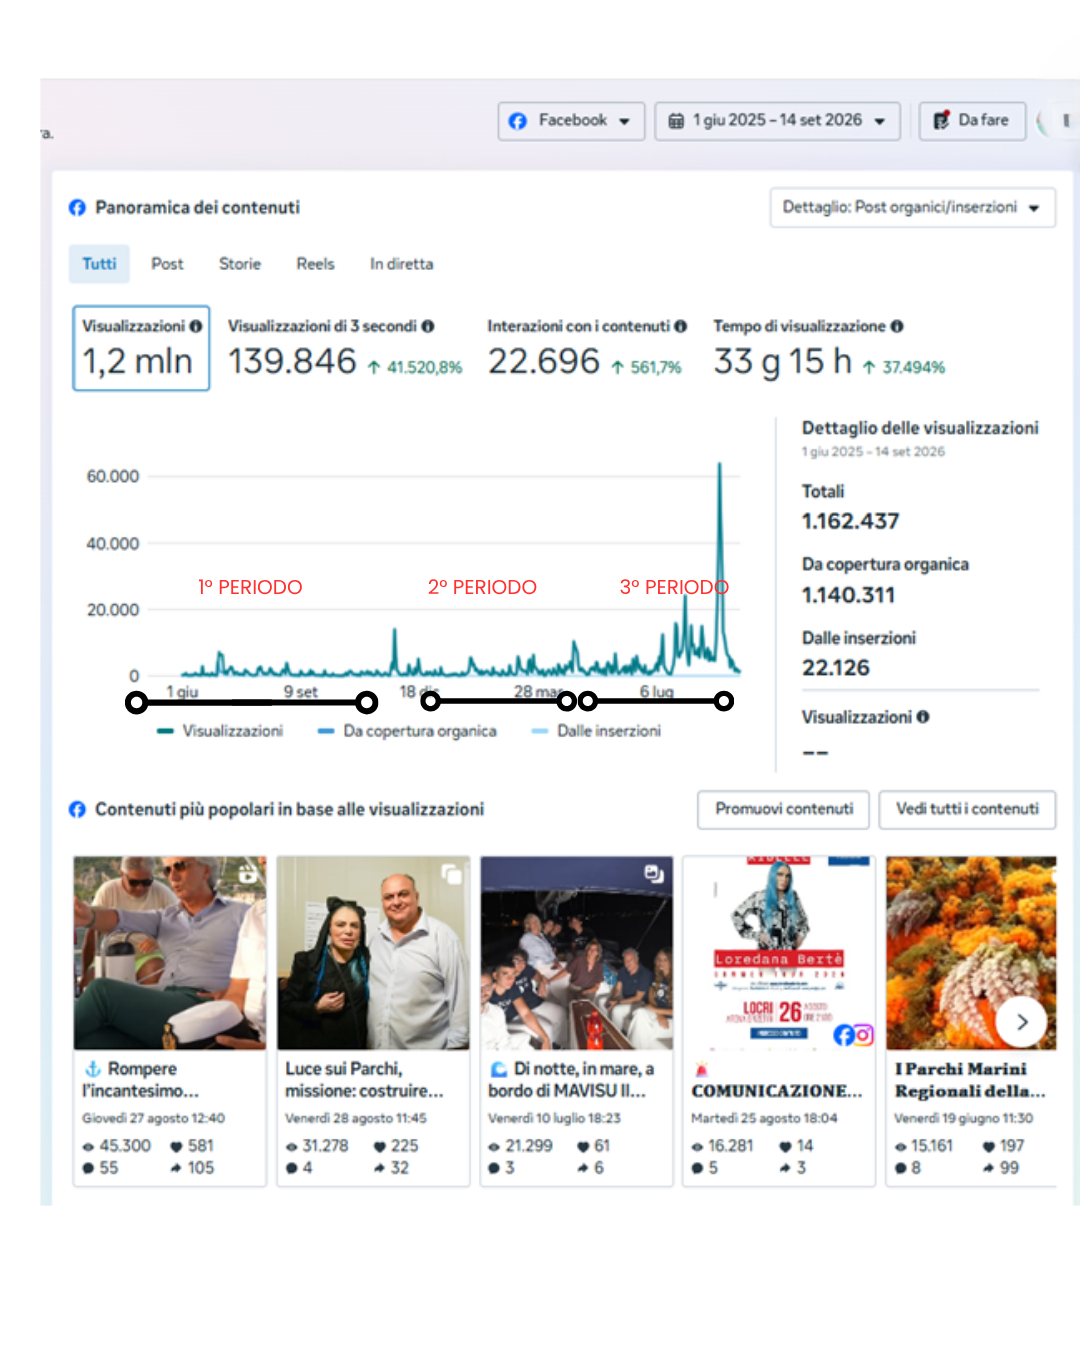Select the Visualizzazioni 1,2 mln metric card
This screenshot has width=1080, height=1350.
tap(141, 348)
